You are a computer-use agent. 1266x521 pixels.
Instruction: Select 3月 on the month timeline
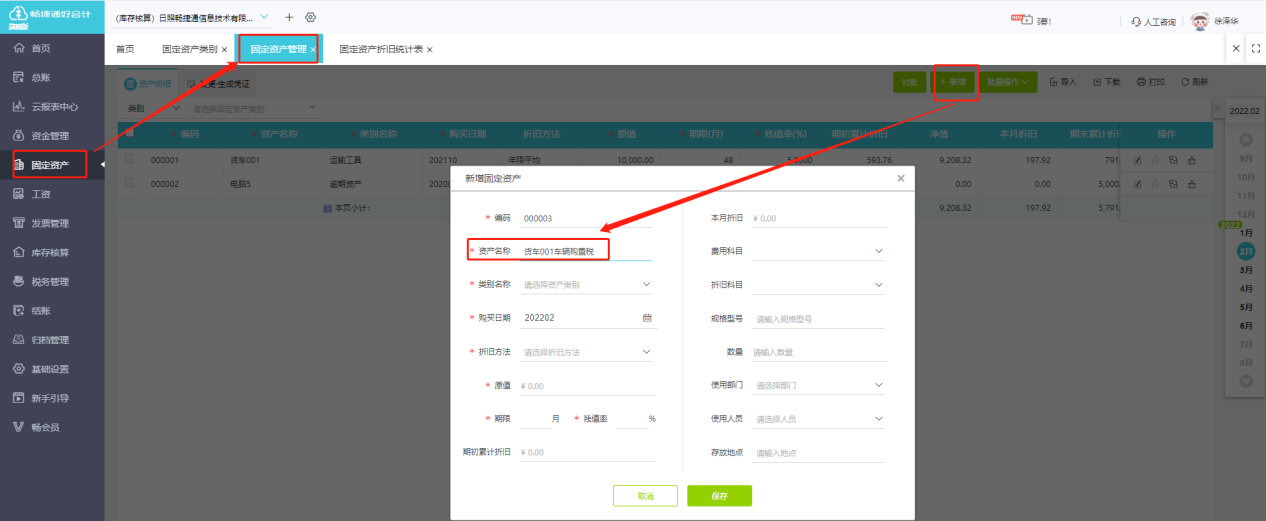pyautogui.click(x=1246, y=270)
